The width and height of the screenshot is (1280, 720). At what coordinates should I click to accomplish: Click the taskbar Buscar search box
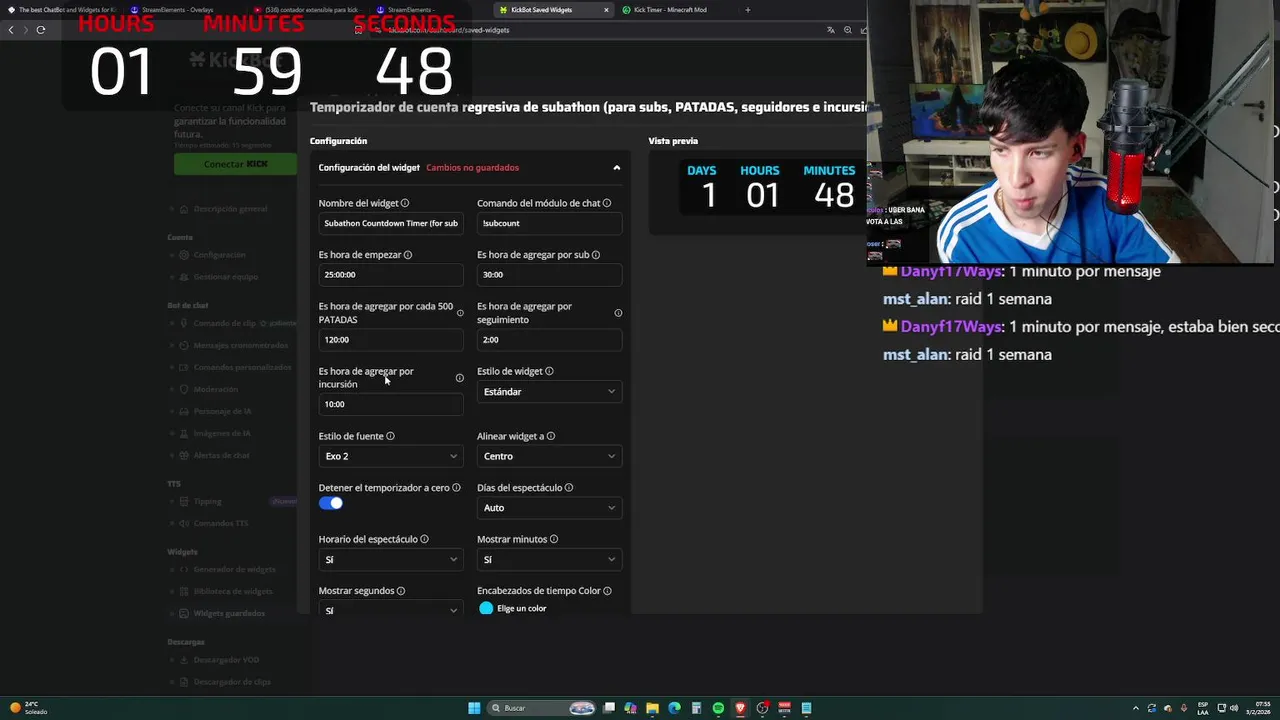click(542, 708)
